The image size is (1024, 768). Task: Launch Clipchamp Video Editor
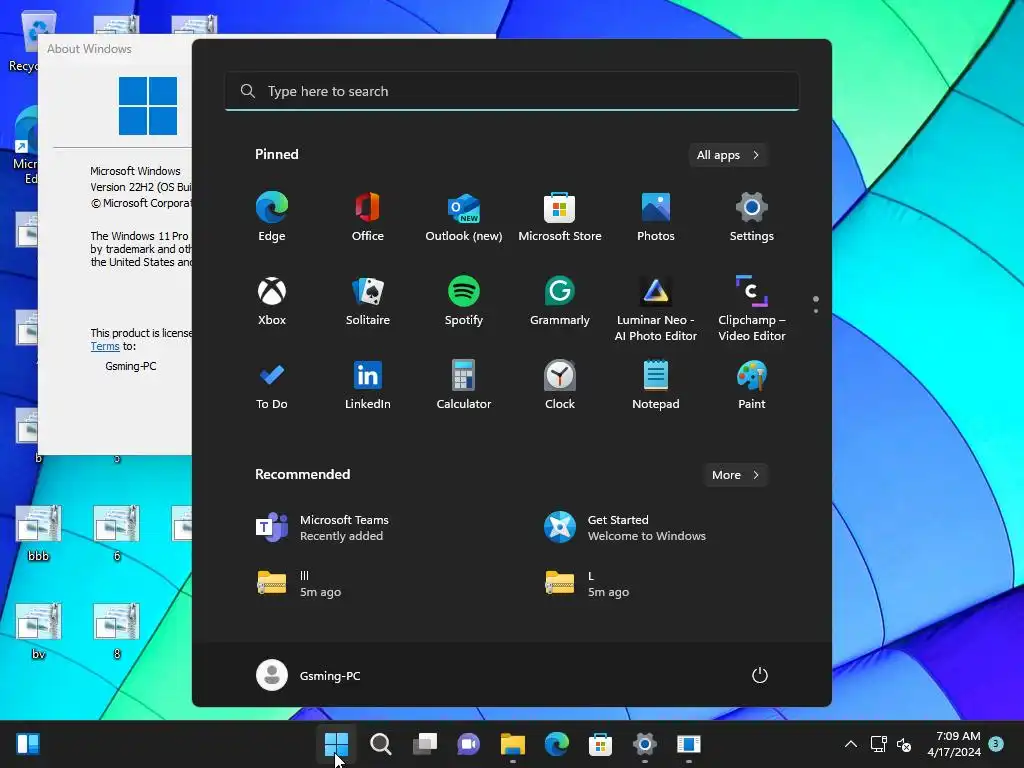point(752,309)
